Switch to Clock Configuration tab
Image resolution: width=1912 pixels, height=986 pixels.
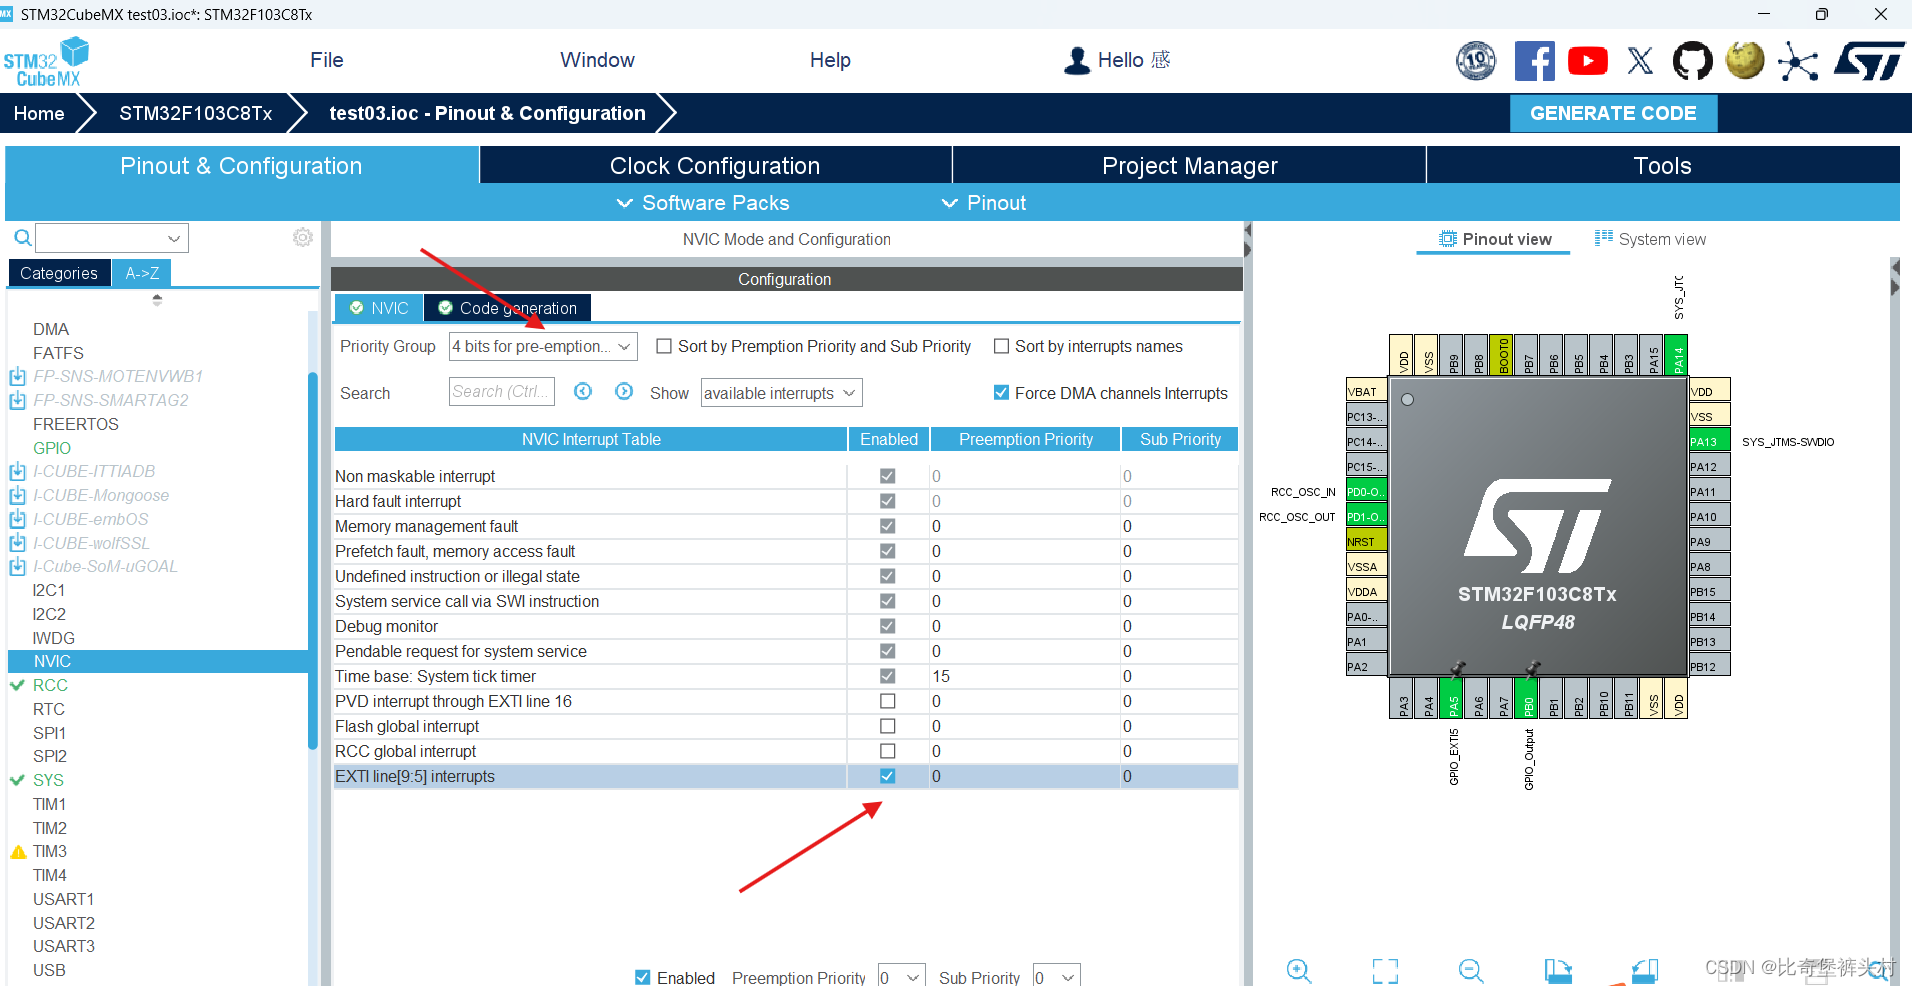(715, 166)
